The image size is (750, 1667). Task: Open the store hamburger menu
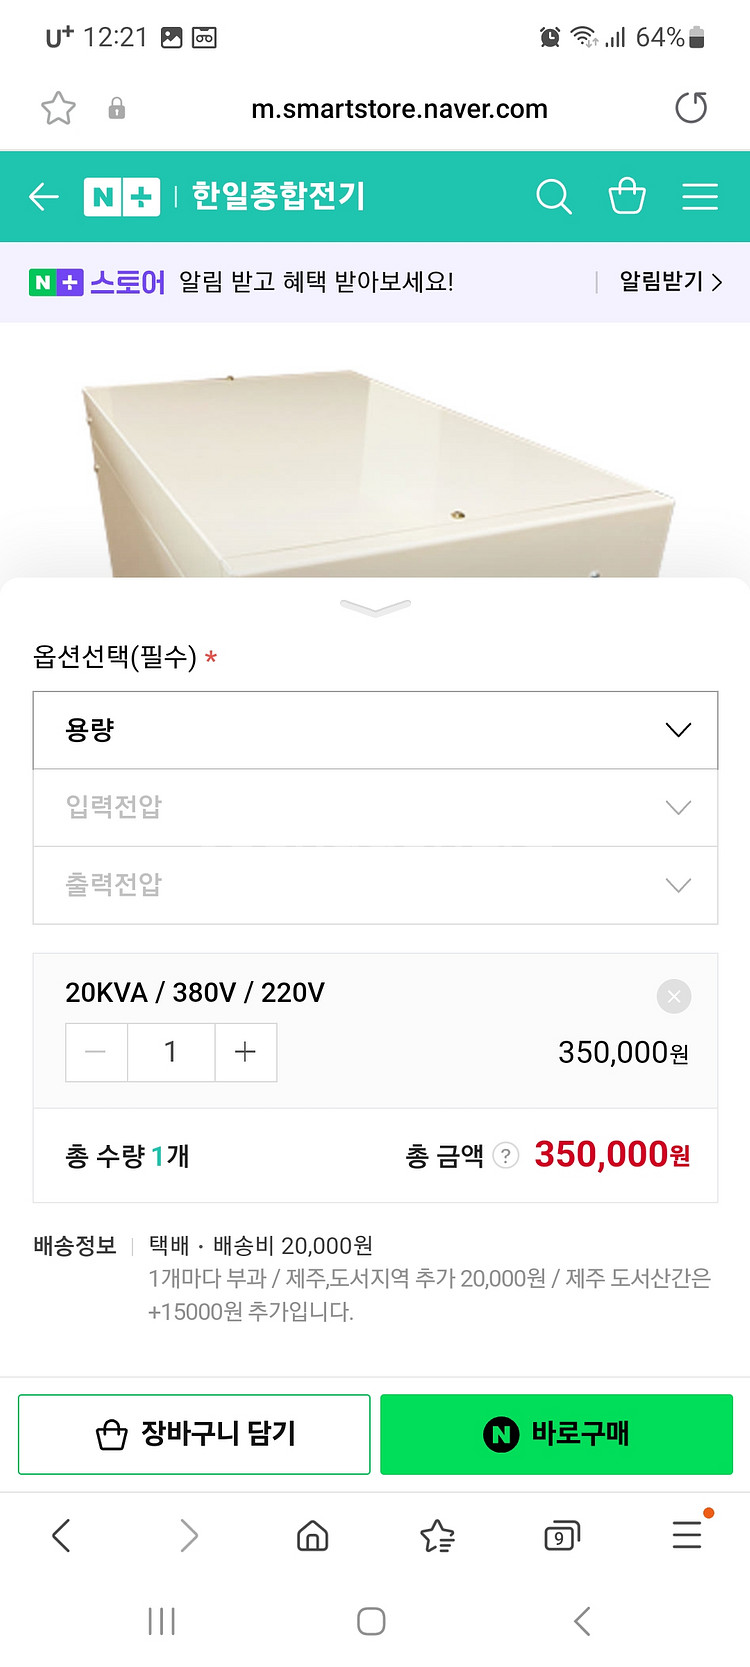[700, 197]
